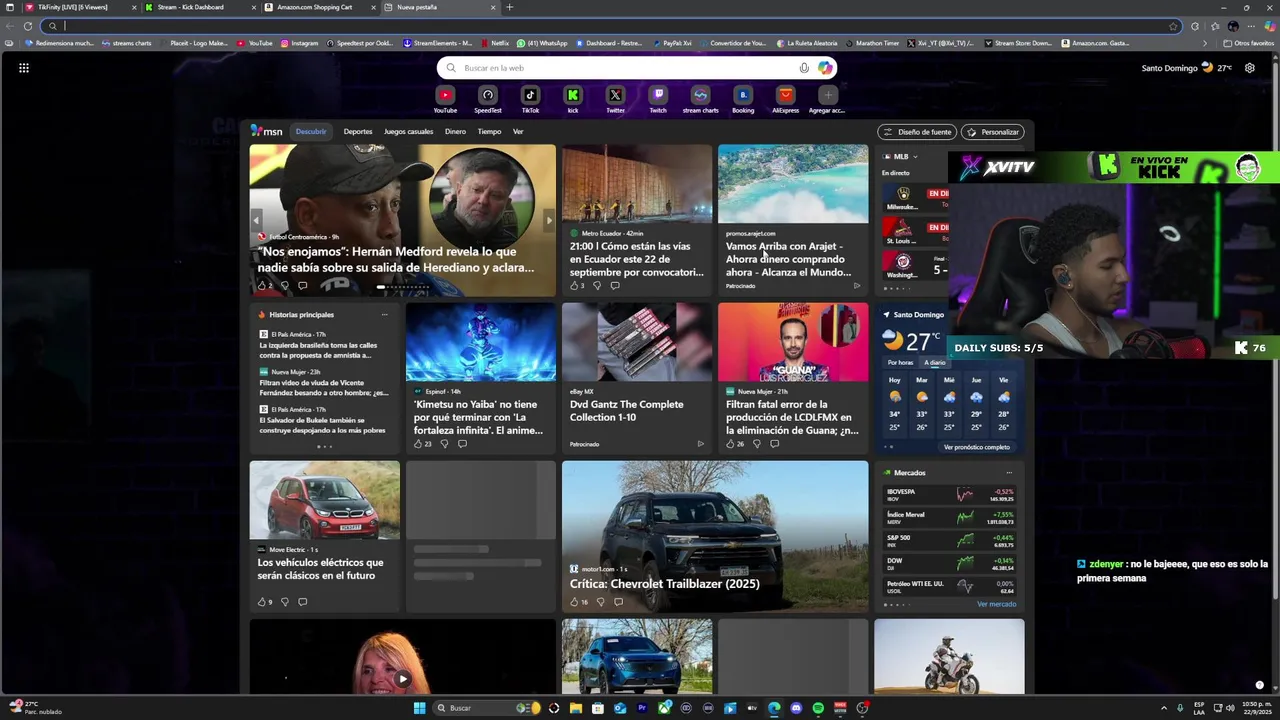Open the Instagram bookmark
Image resolution: width=1280 pixels, height=720 pixels.
coord(299,43)
